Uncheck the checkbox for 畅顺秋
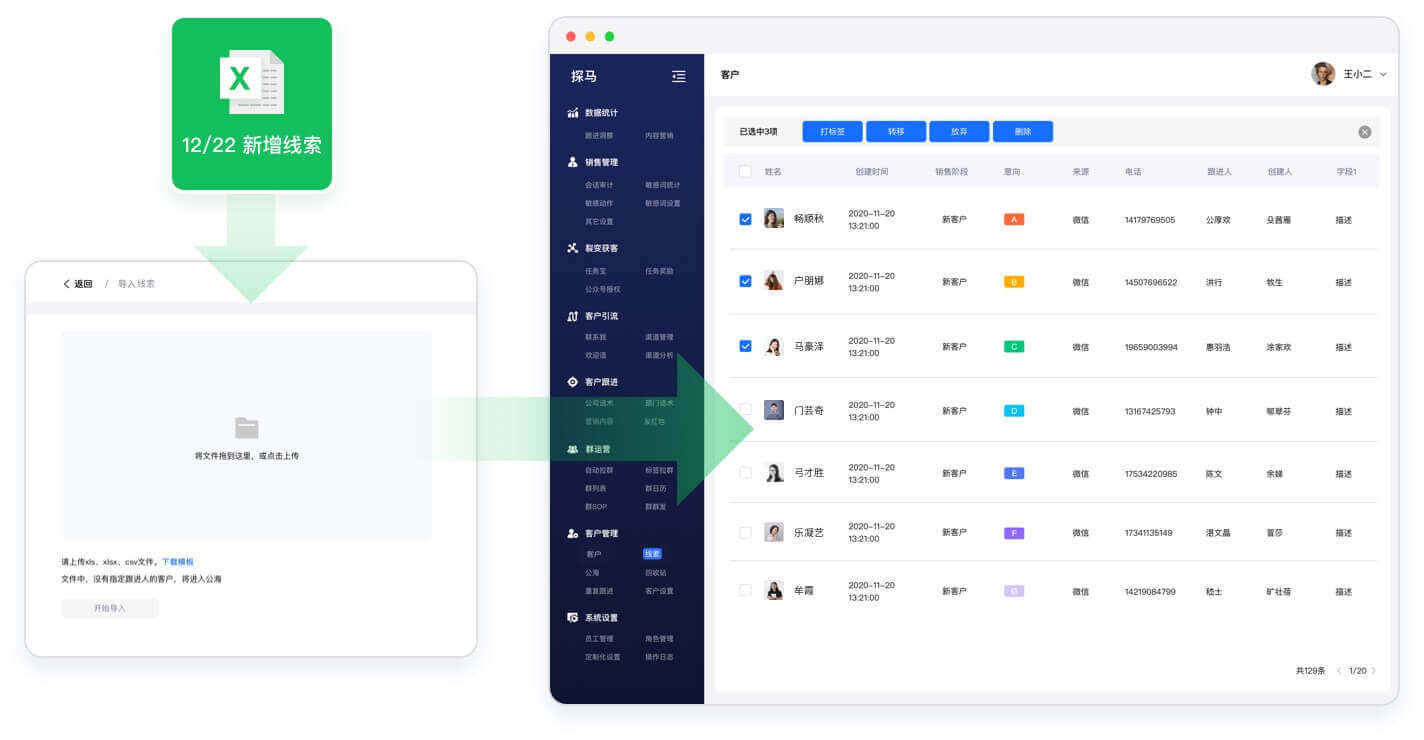The image size is (1424, 740). [745, 219]
